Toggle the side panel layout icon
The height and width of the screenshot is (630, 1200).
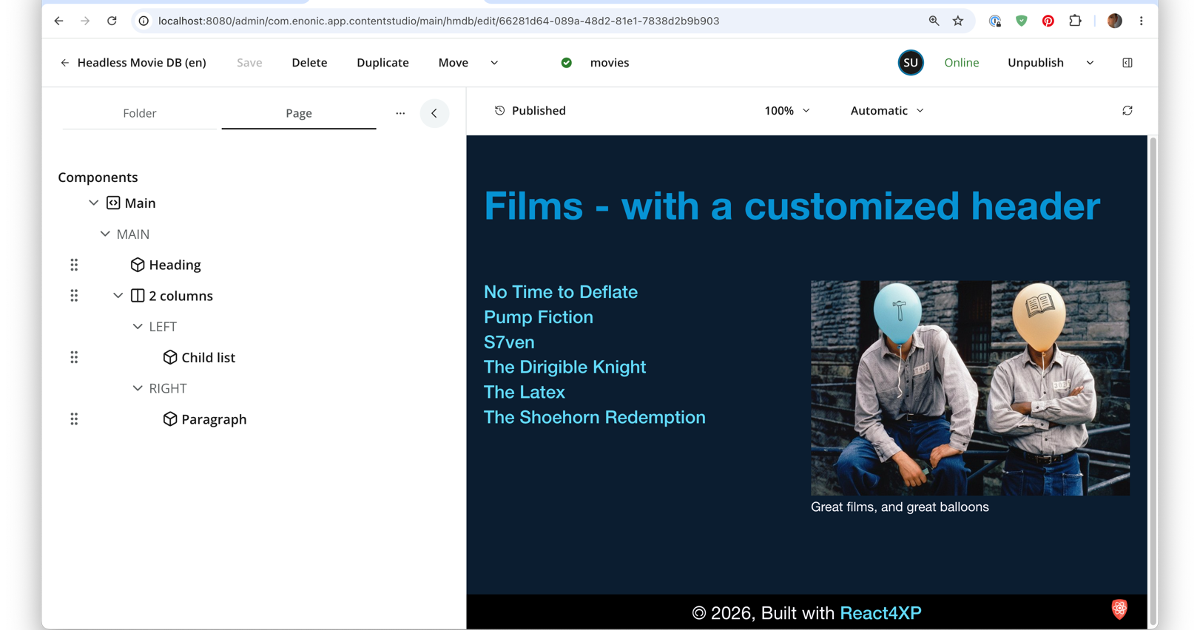point(1127,62)
